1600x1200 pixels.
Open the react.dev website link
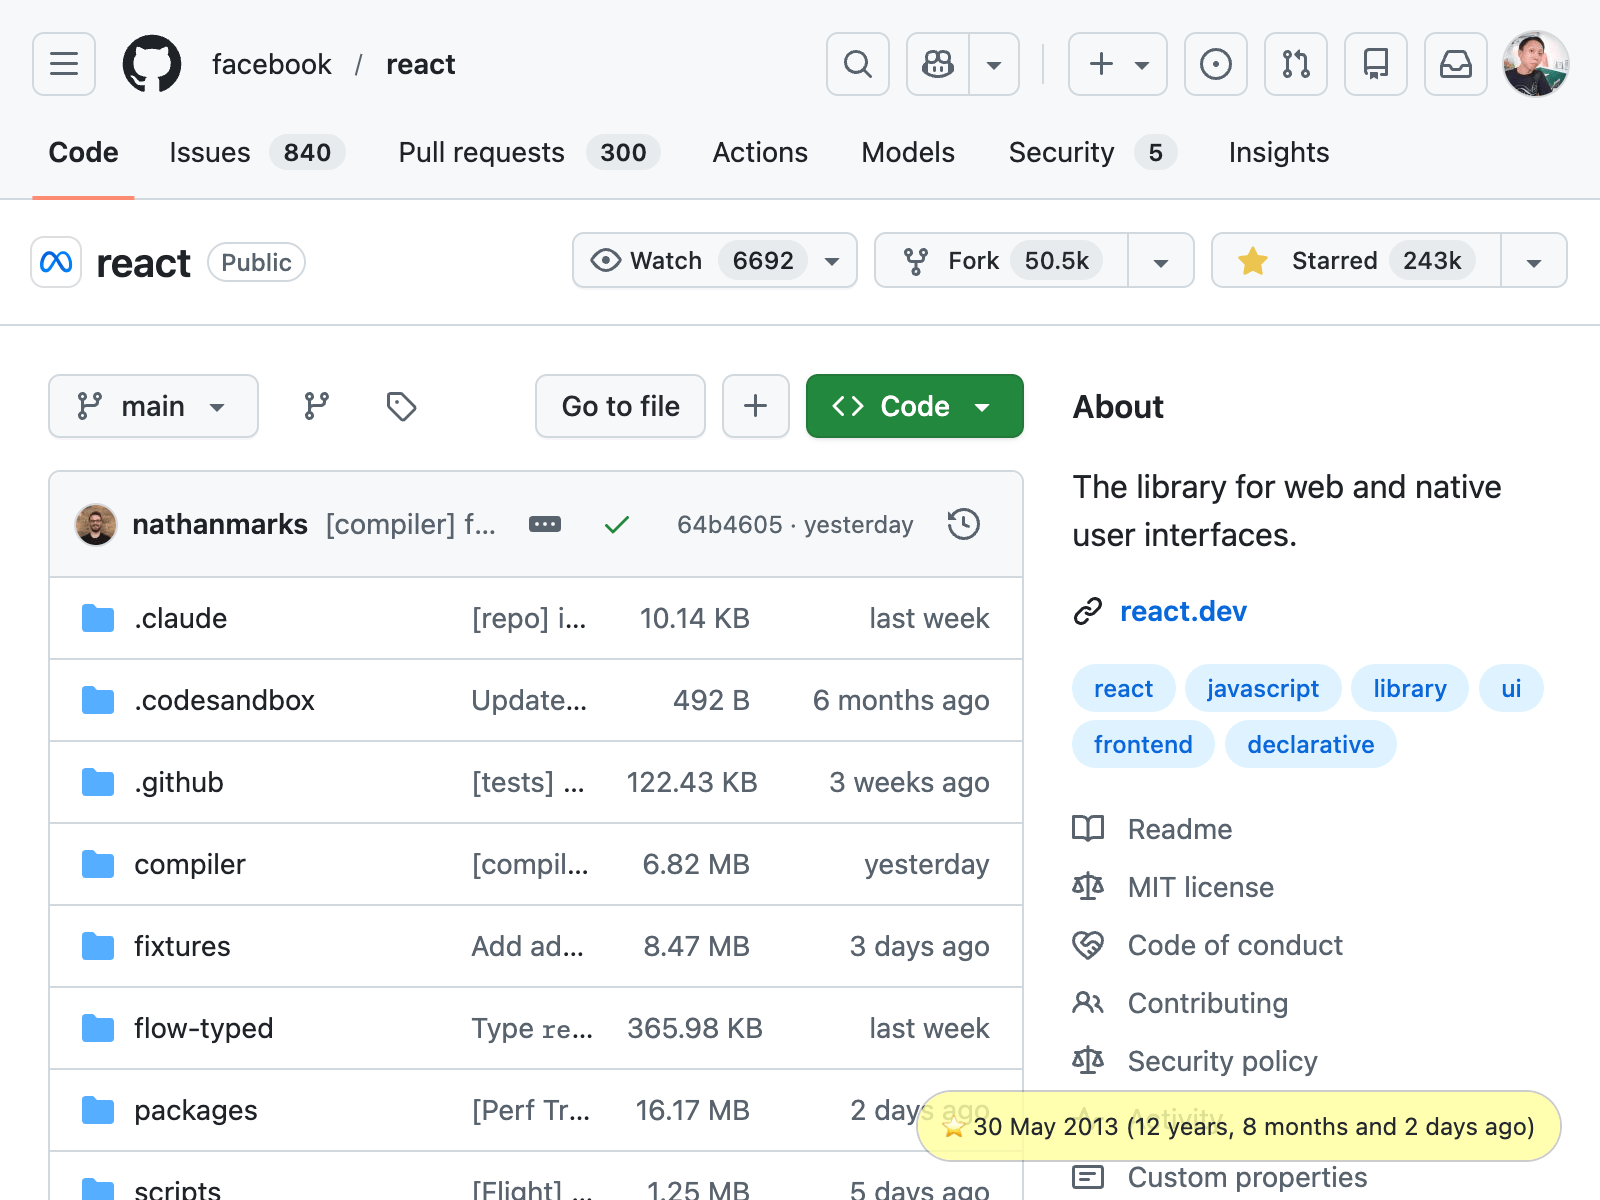tap(1183, 611)
